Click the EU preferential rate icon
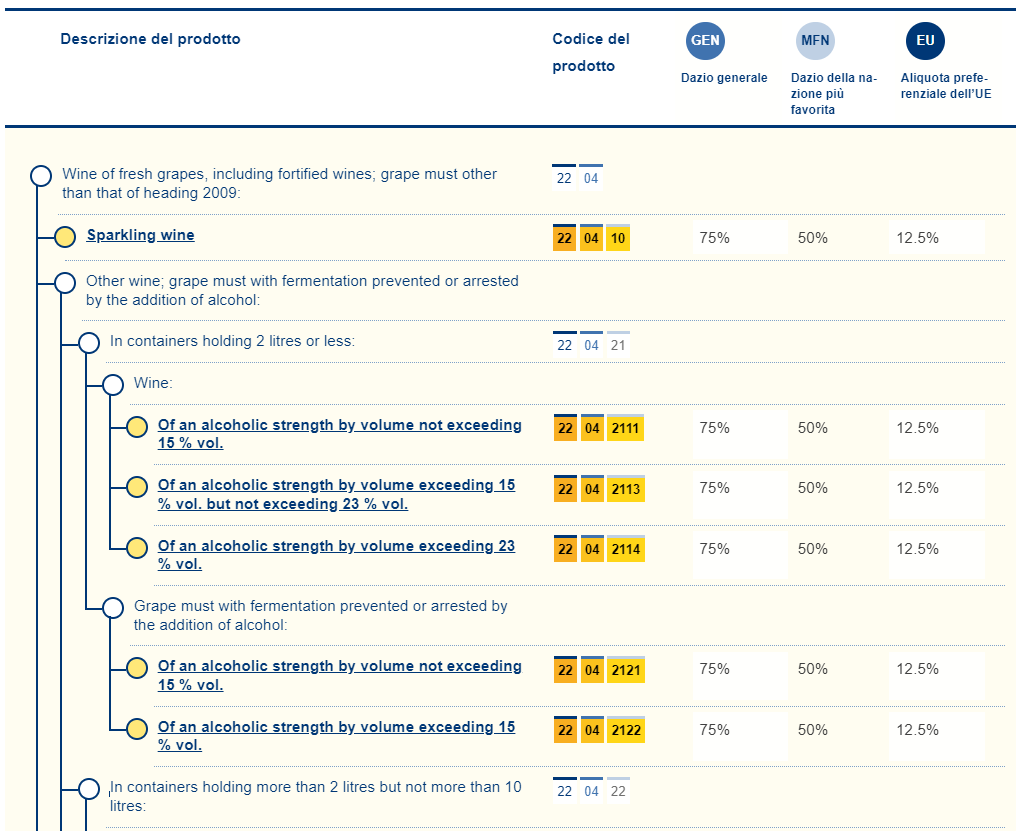This screenshot has width=1016, height=831. click(925, 41)
